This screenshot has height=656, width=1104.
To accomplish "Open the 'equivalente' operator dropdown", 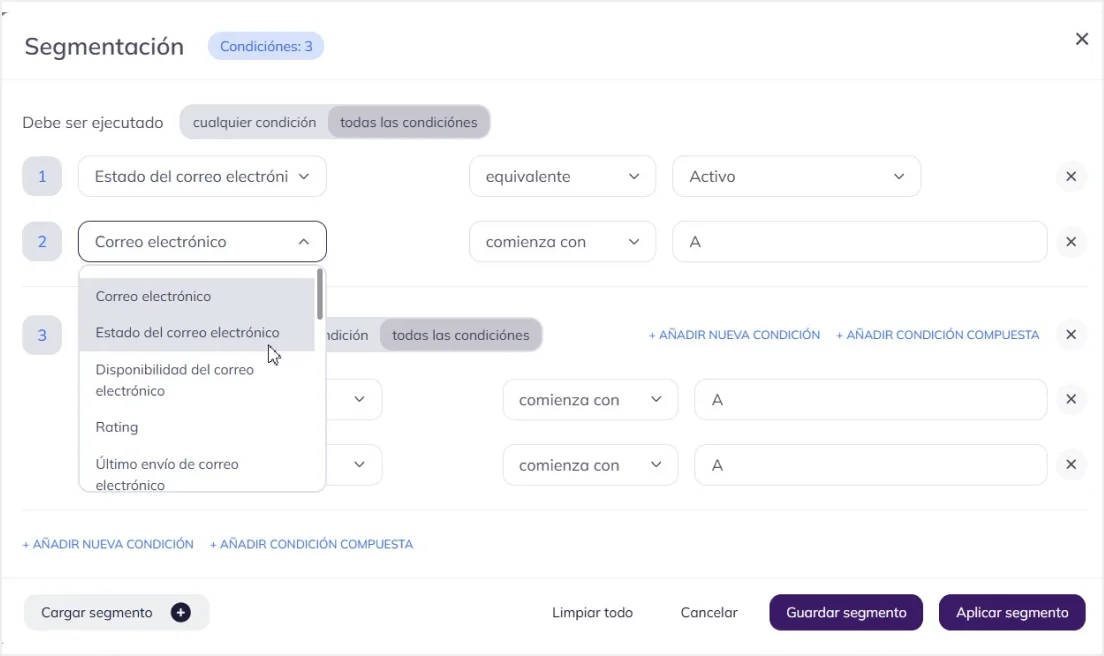I will [x=562, y=177].
